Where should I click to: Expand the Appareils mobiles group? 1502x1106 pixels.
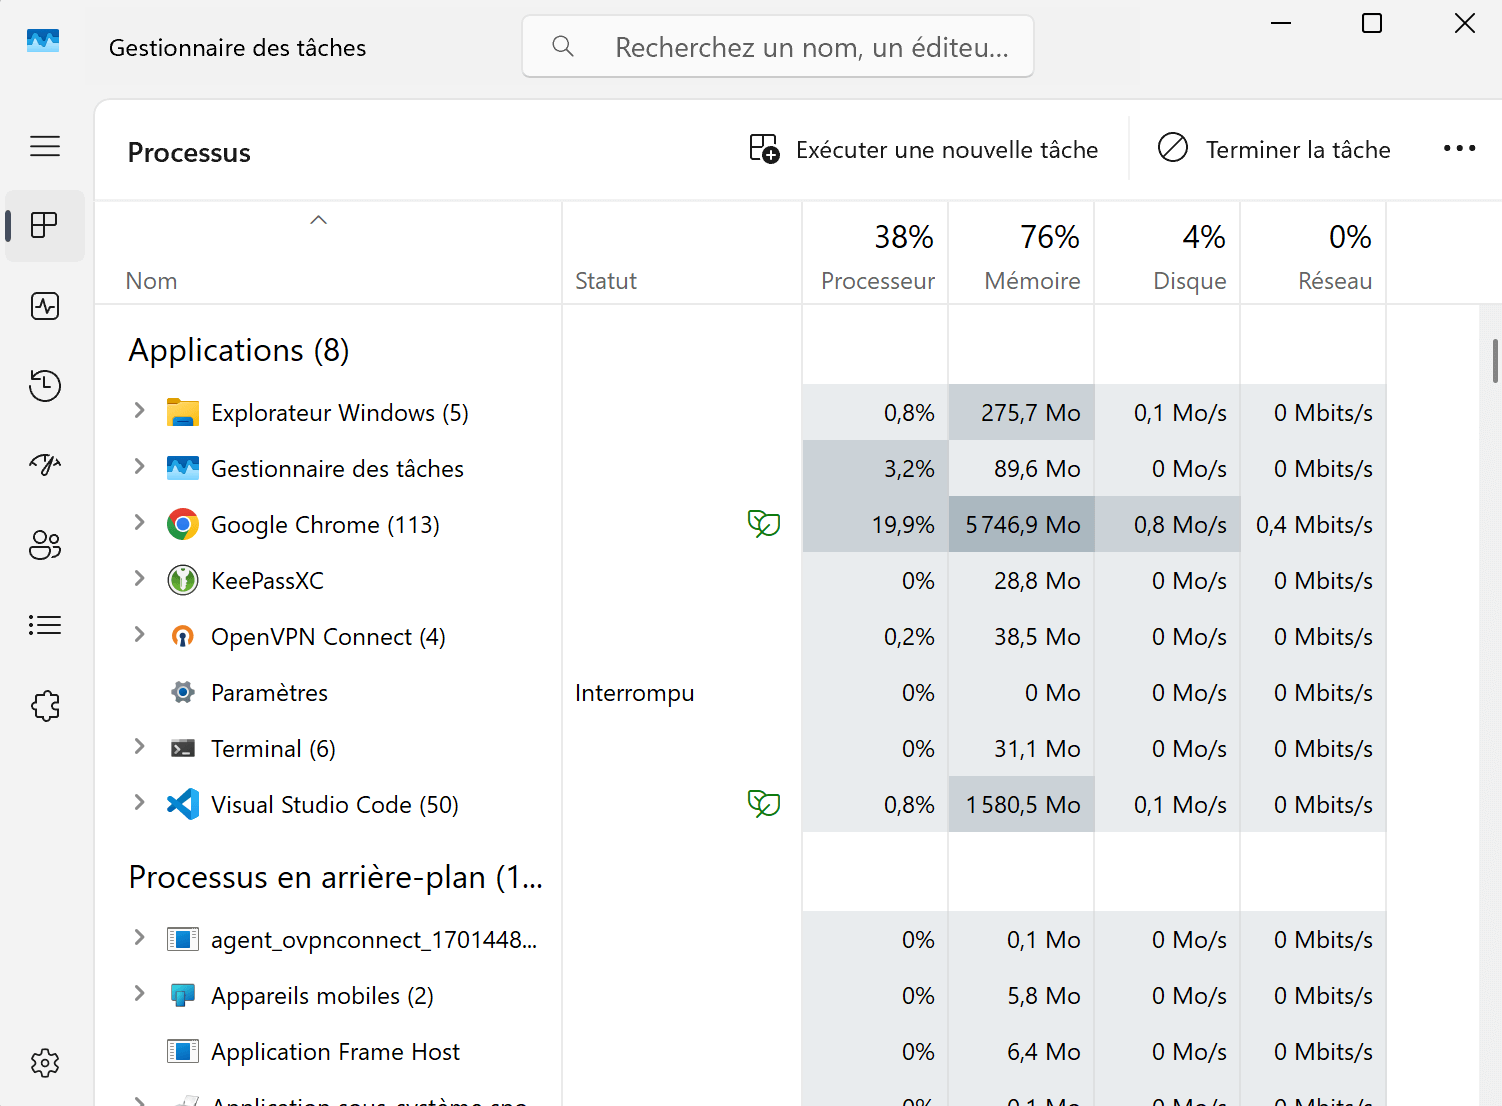(x=140, y=994)
